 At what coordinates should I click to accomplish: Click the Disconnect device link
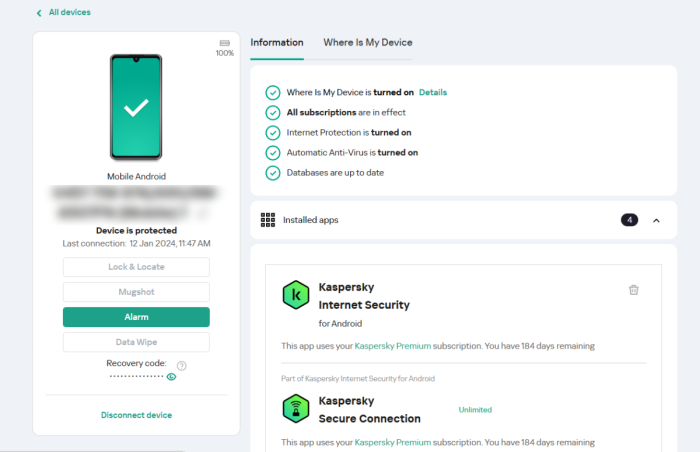coord(136,415)
